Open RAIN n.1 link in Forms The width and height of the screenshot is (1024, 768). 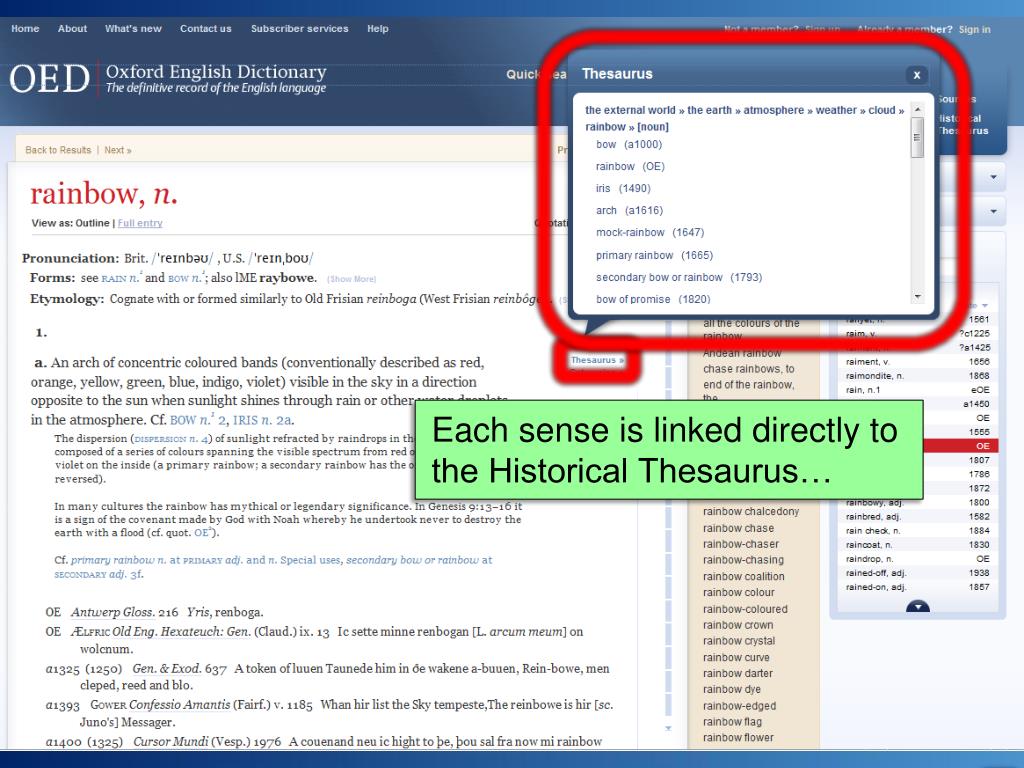pos(121,278)
